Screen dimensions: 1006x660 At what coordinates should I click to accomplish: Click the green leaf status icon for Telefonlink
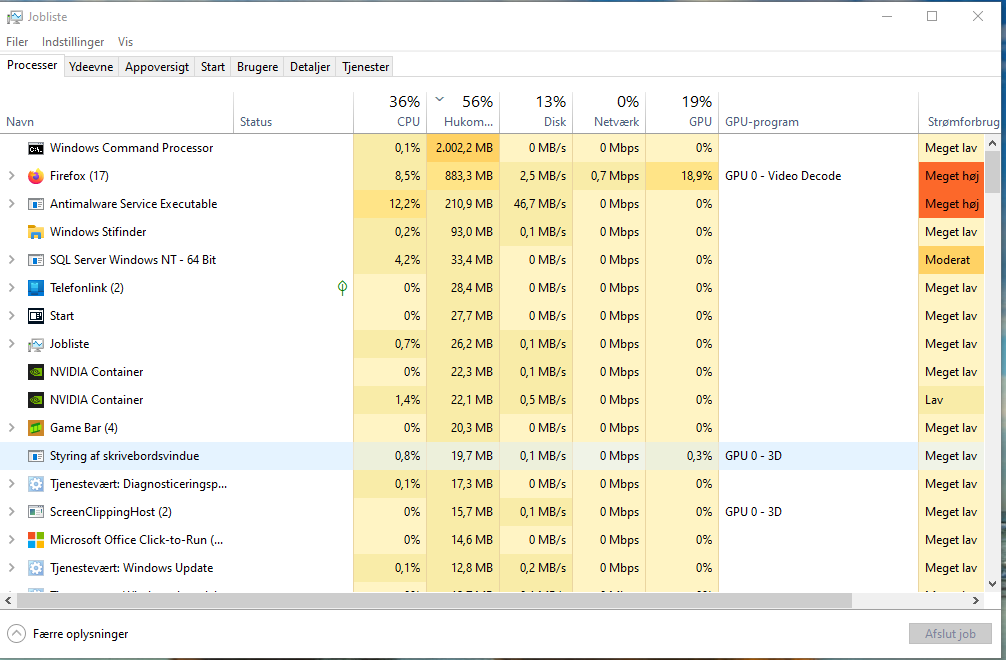click(343, 288)
